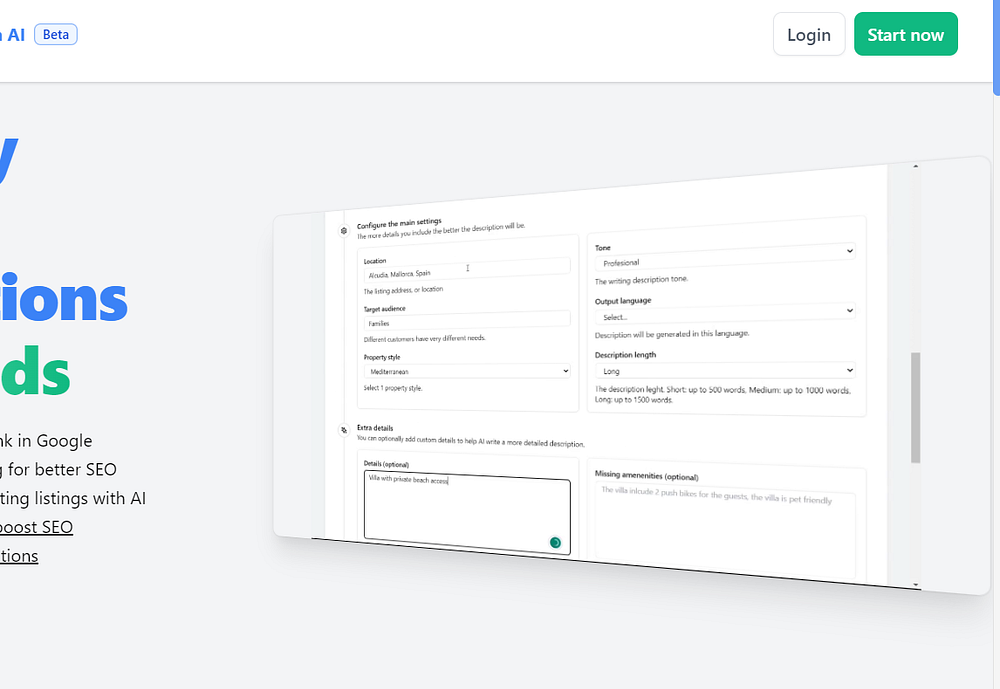The height and width of the screenshot is (689, 1000).
Task: Click the gear icon beside Configure the main settings
Action: pos(344,231)
